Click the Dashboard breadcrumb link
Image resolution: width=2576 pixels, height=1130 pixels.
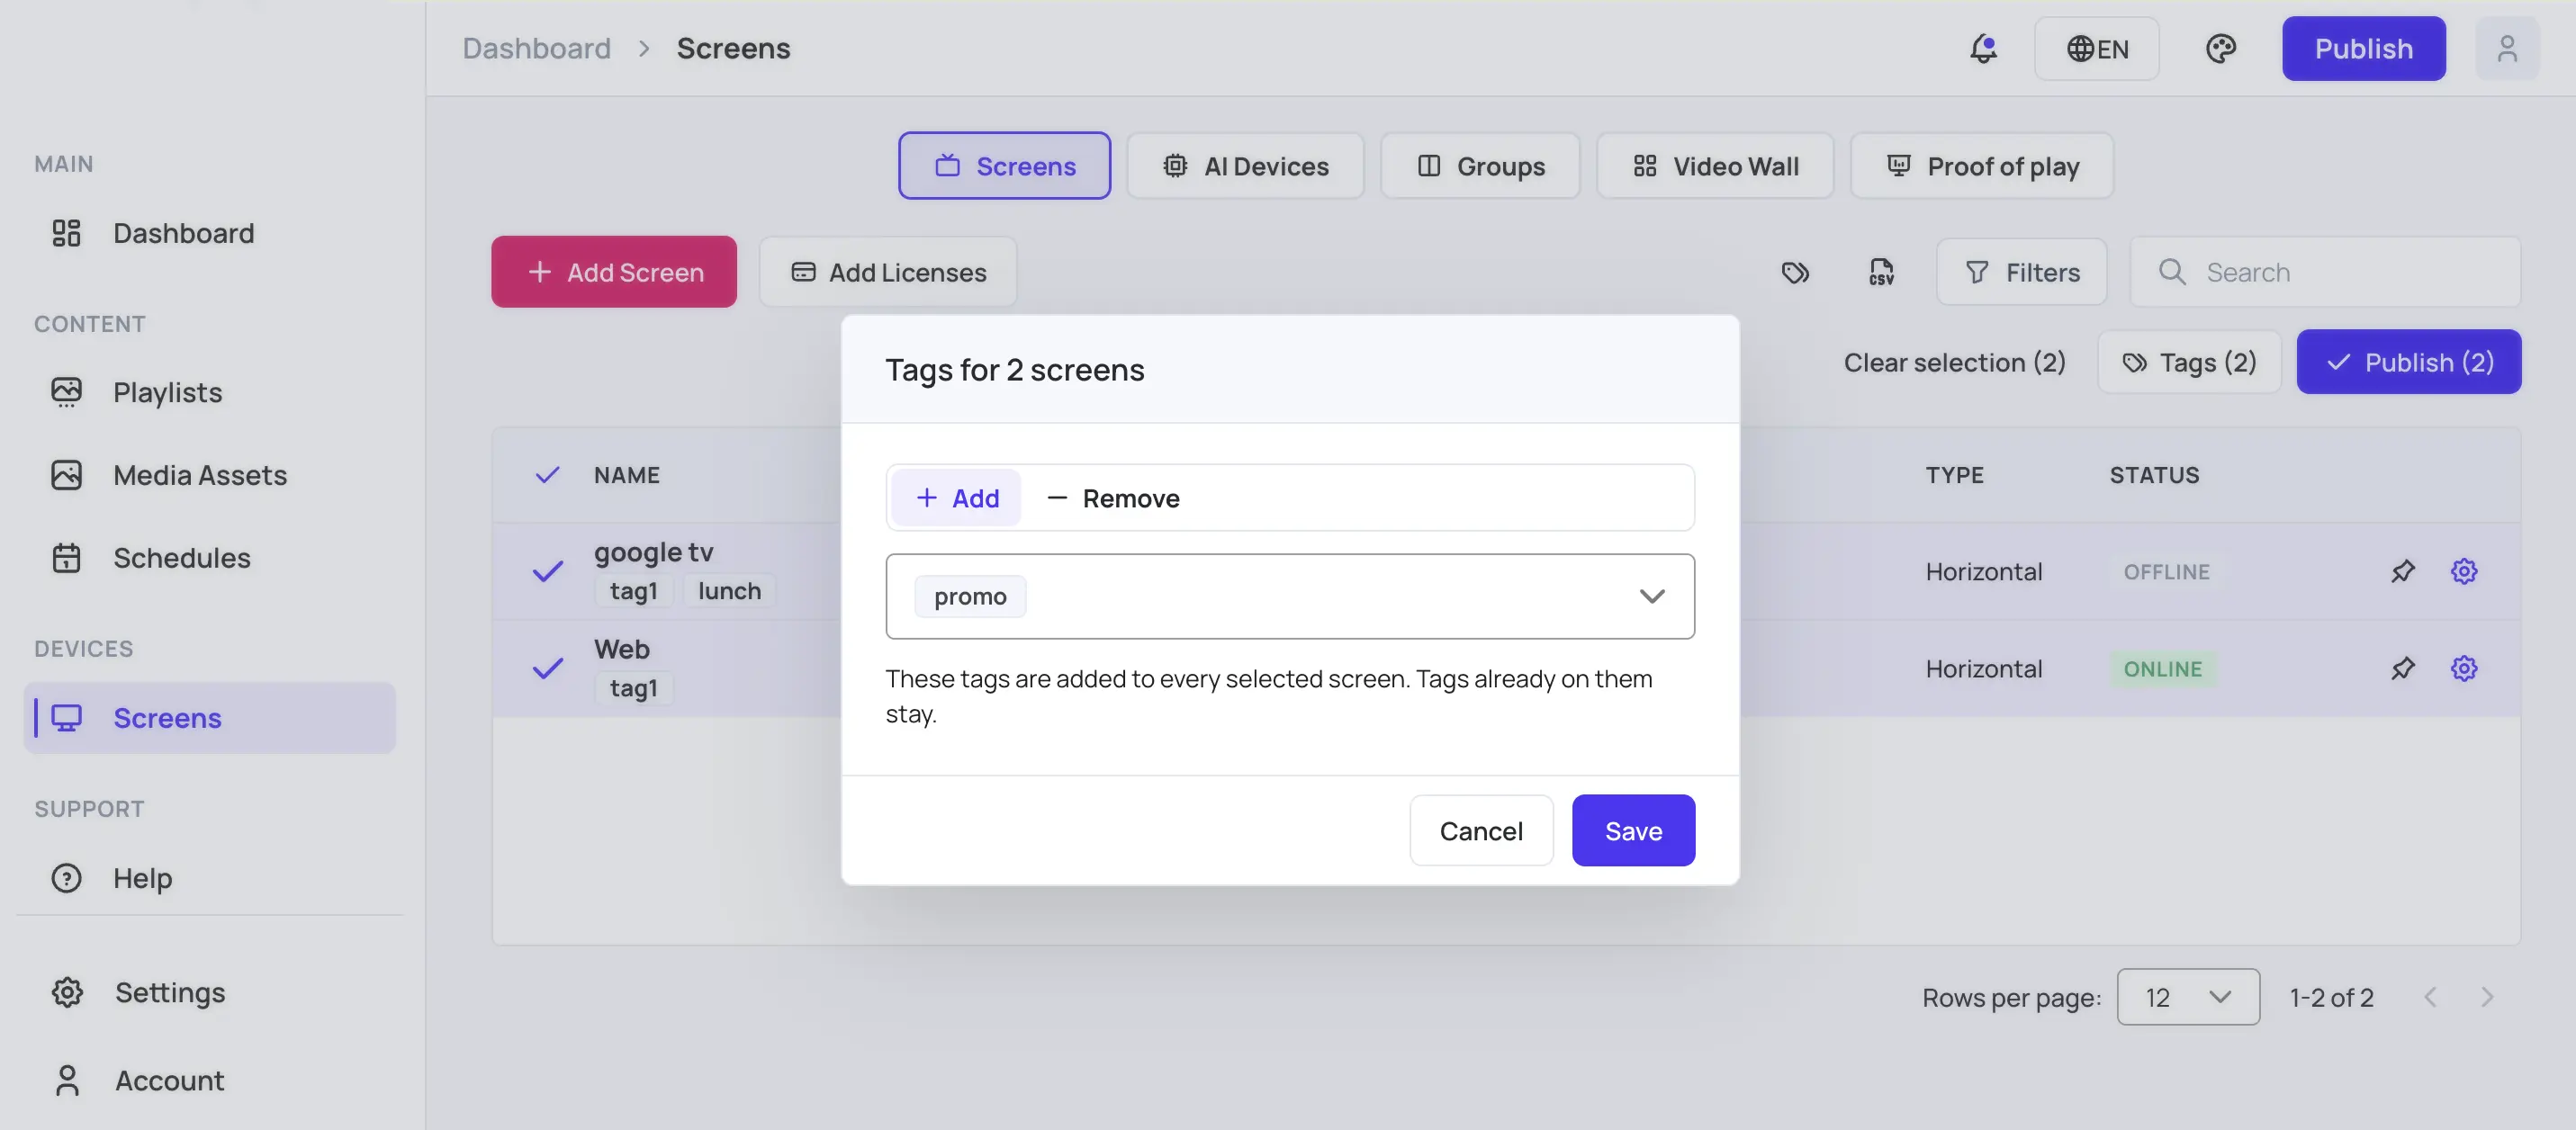click(536, 48)
